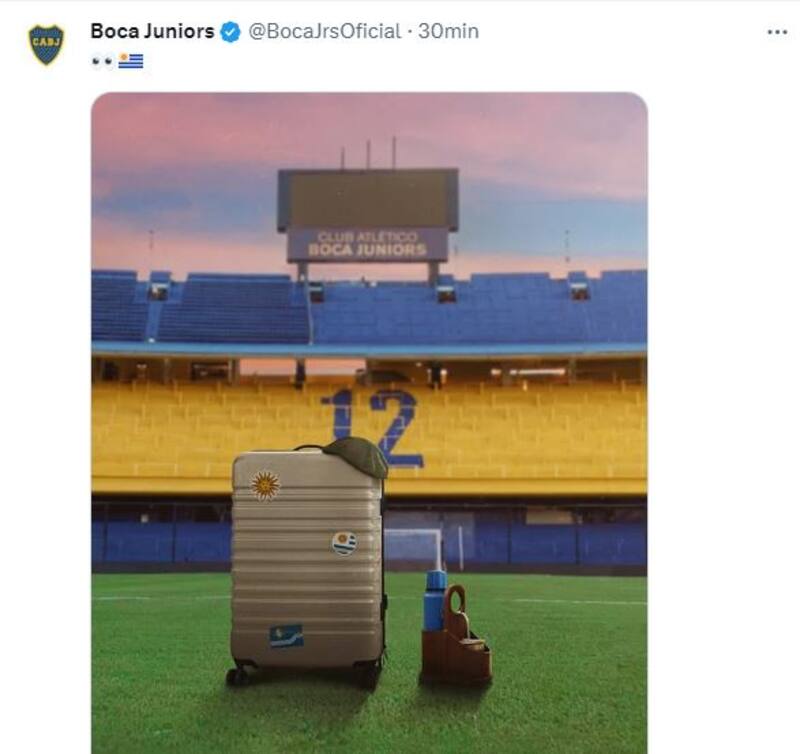Screen dimensions: 800x754
Task: Click the rectangular sticker at suitcase bottom
Action: point(286,636)
